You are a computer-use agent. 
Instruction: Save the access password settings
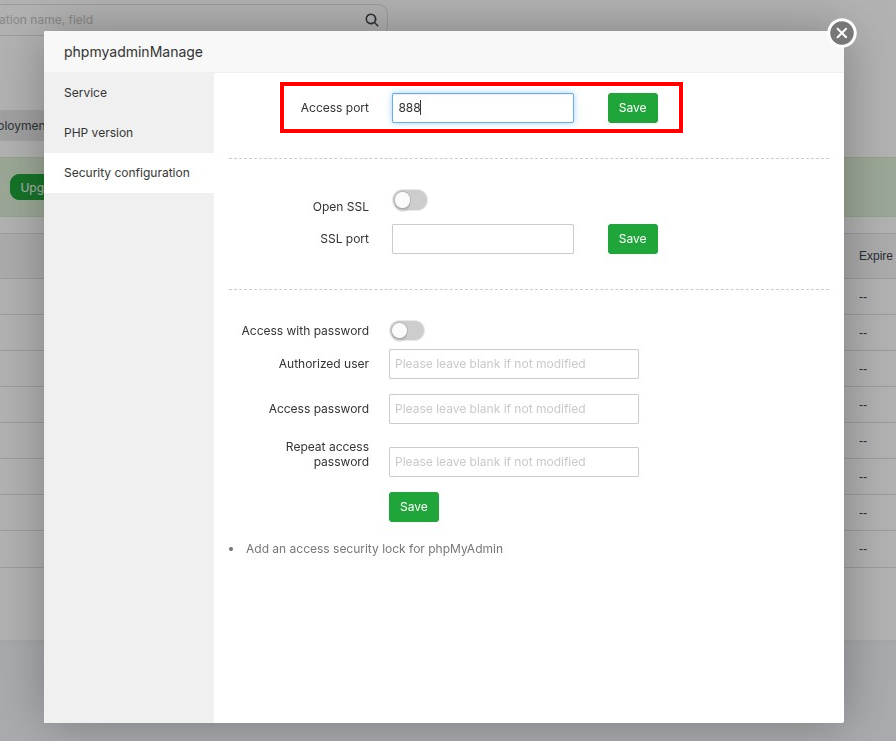pos(414,507)
